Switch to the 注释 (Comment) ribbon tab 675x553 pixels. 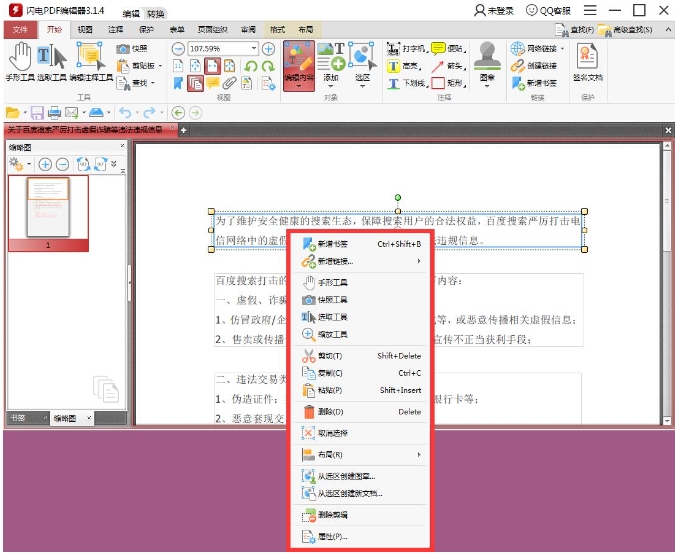115,30
